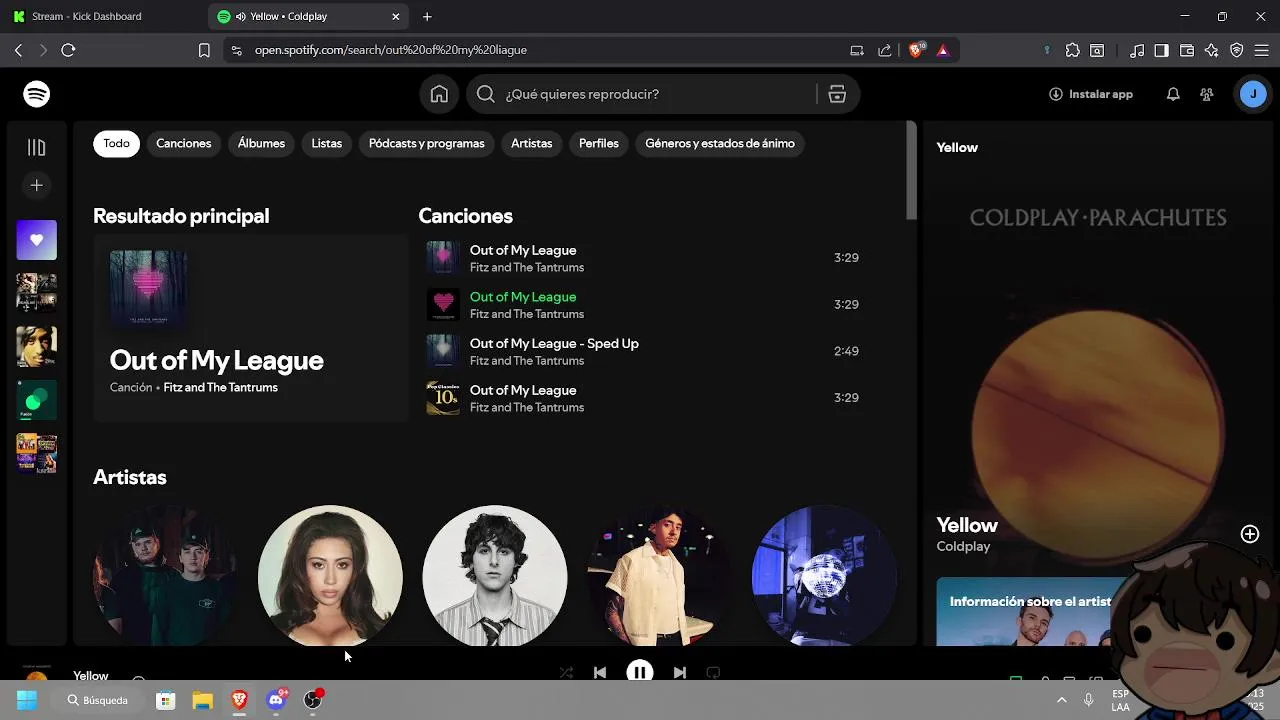Go back in browser history
This screenshot has height=720, width=1280.
(18, 50)
